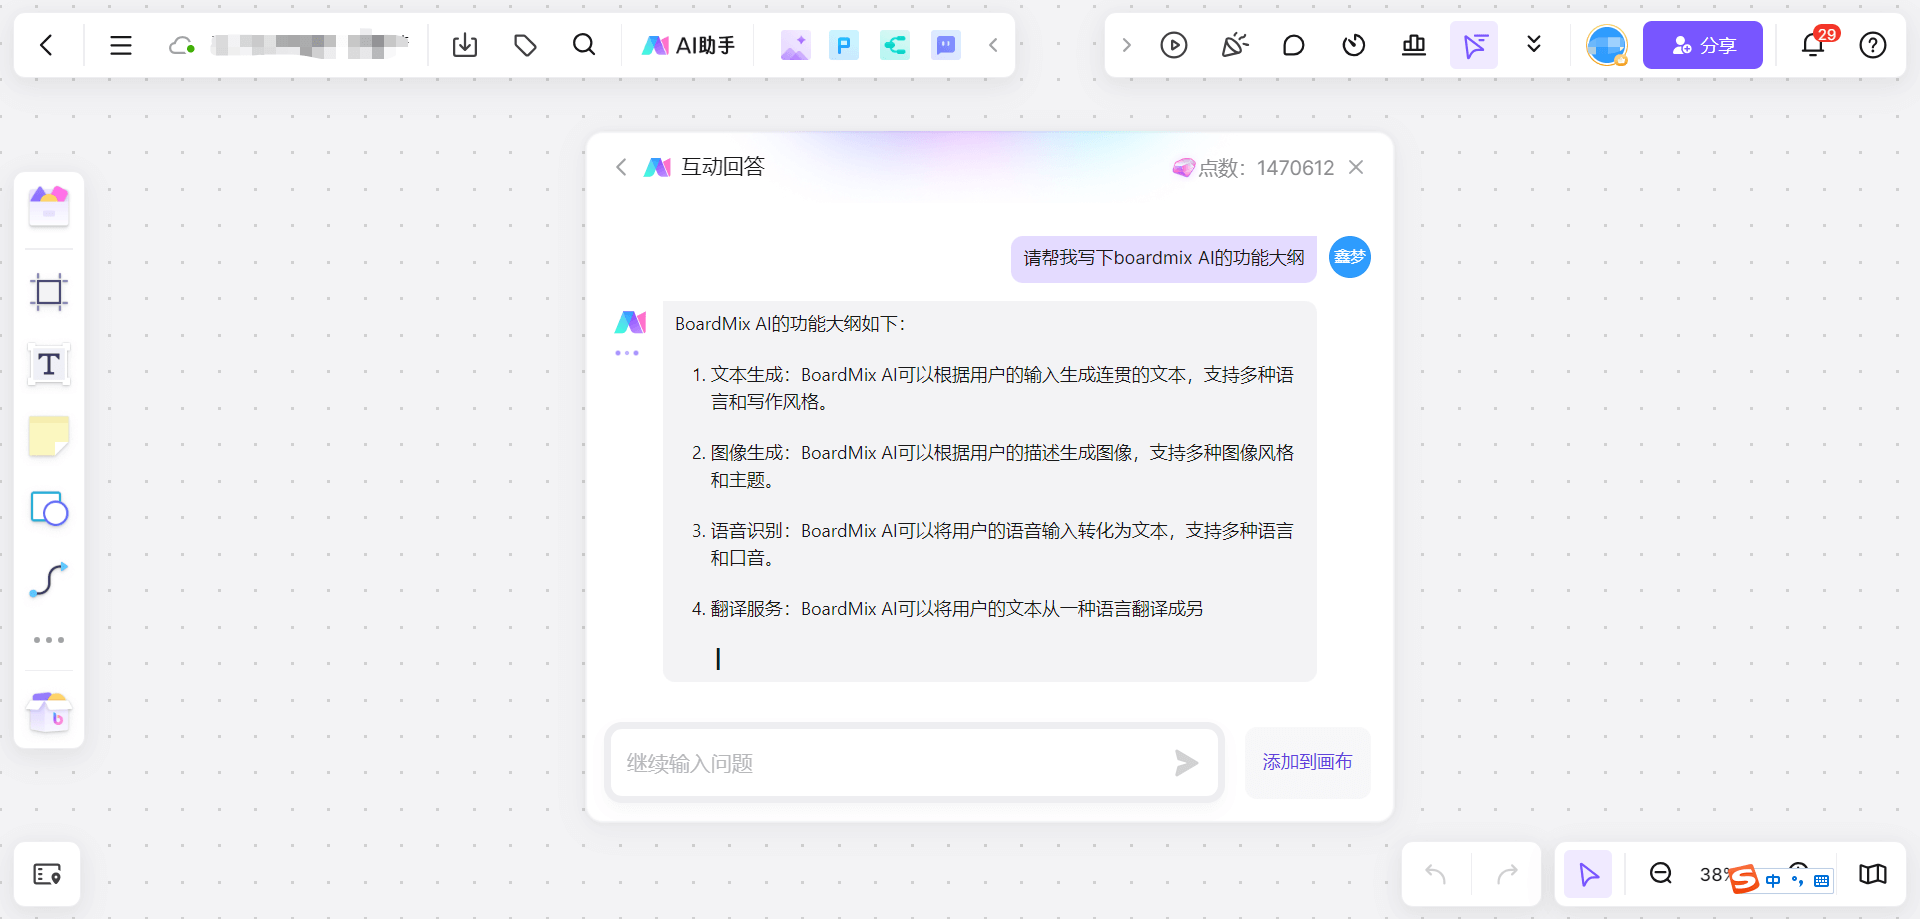The image size is (1920, 919).
Task: Click the undo arrow
Action: coord(1436,875)
